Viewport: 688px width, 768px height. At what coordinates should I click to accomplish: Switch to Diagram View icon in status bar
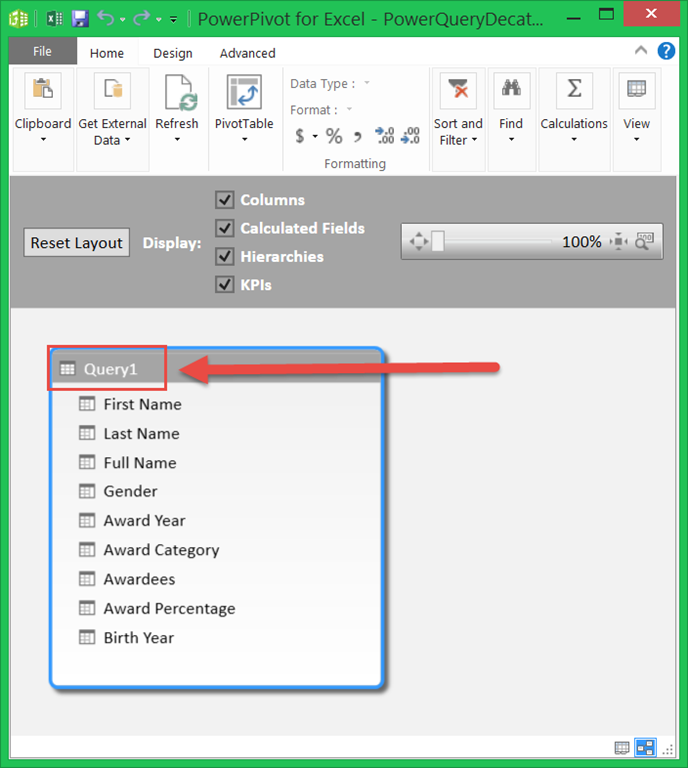pos(645,748)
